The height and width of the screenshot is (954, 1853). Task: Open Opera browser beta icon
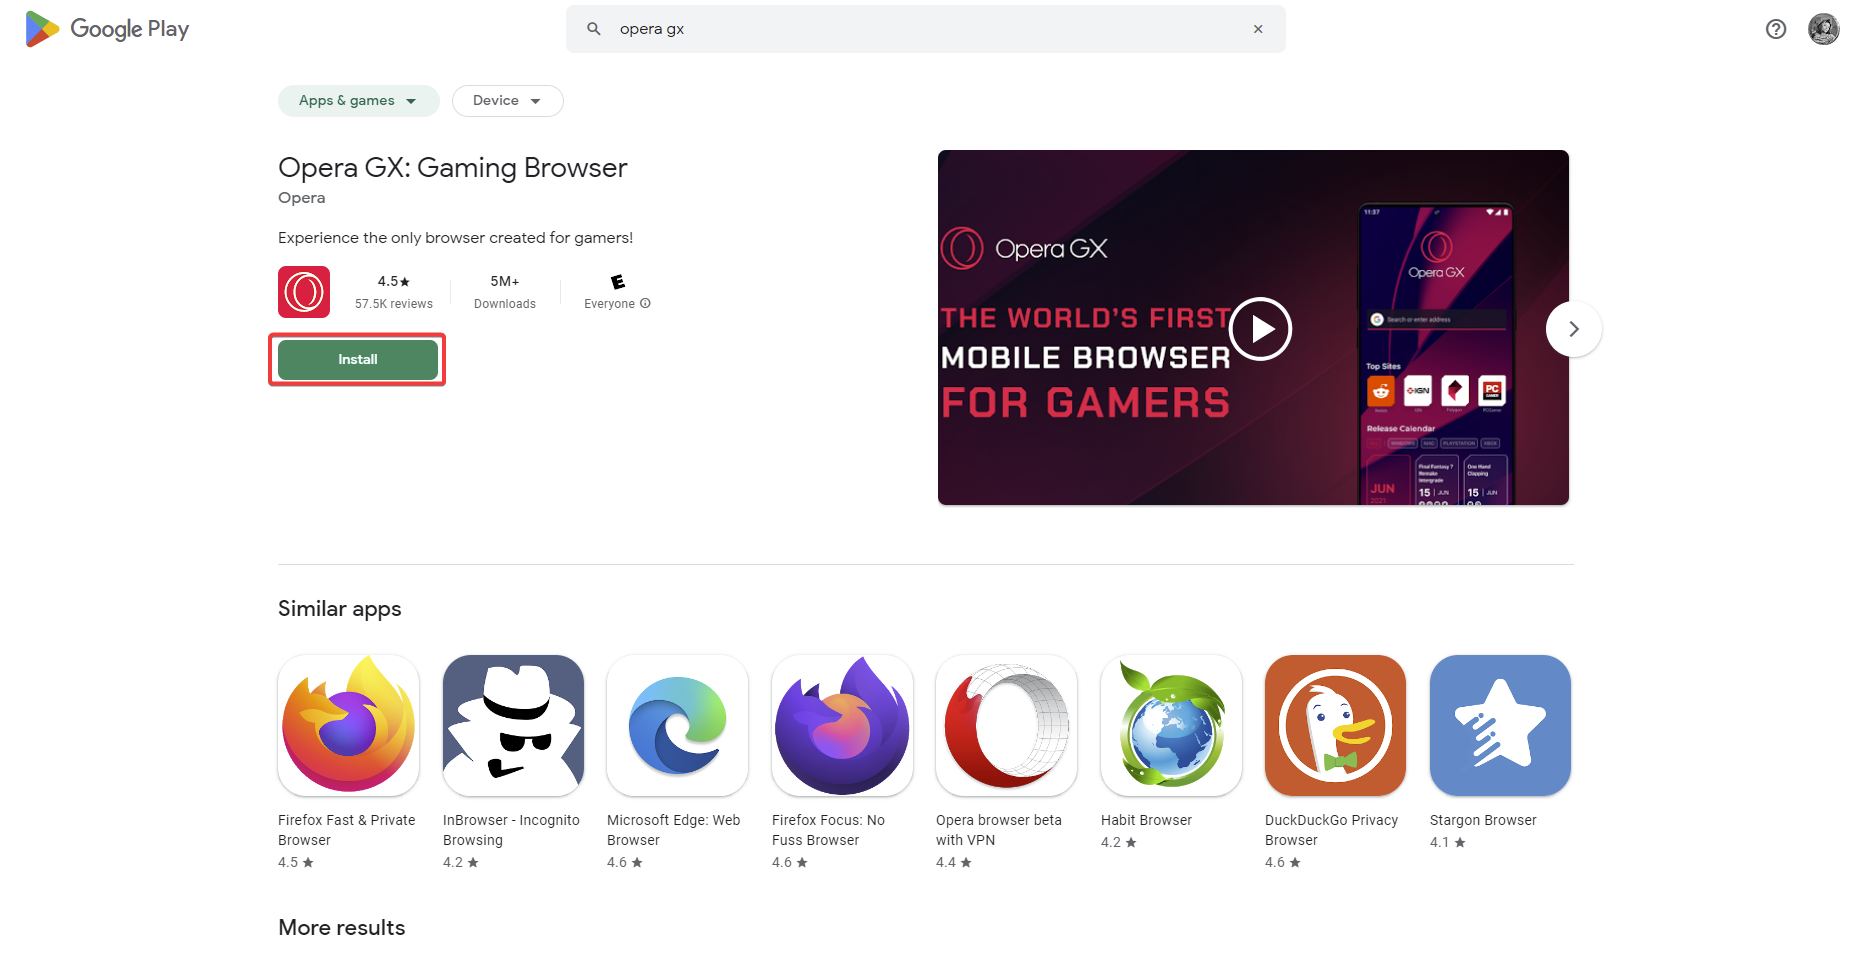point(1007,725)
